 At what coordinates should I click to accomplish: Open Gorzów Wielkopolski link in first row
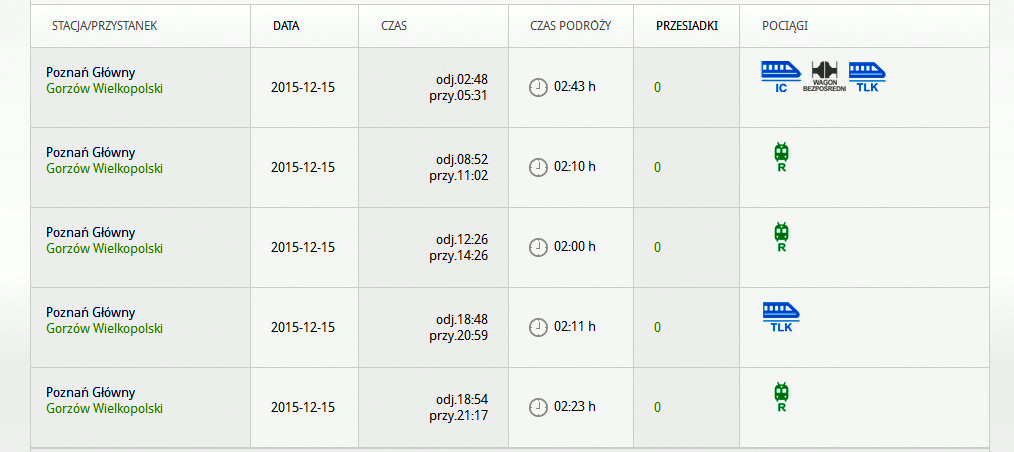point(104,88)
